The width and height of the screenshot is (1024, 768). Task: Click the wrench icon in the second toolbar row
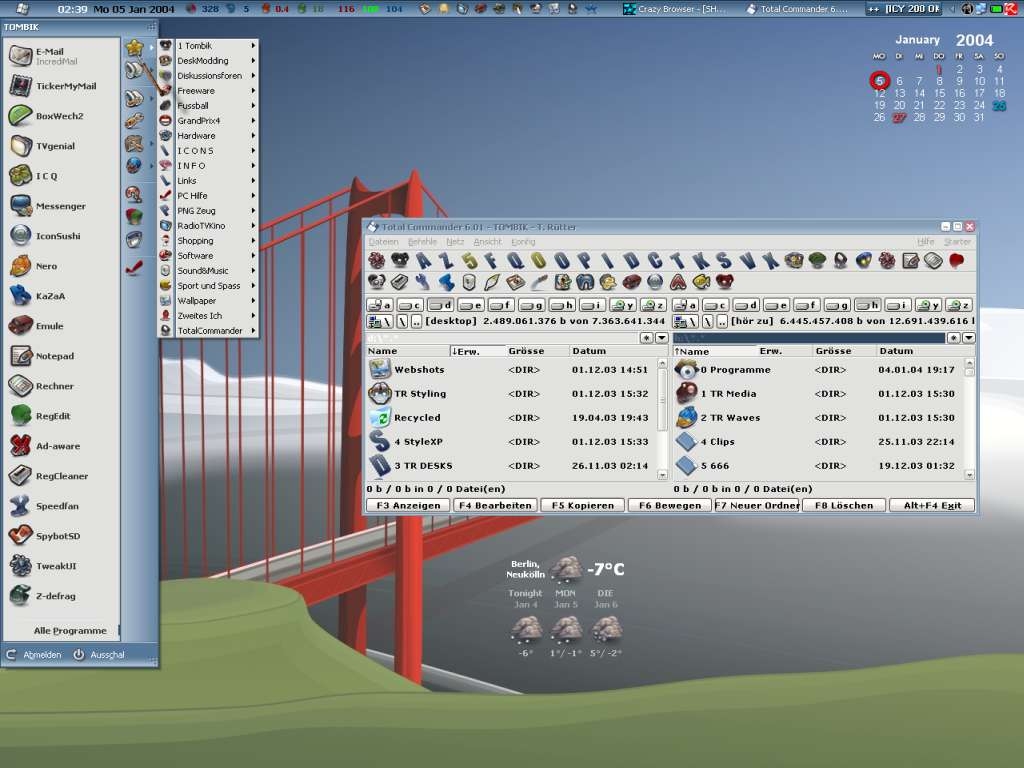pyautogui.click(x=423, y=282)
